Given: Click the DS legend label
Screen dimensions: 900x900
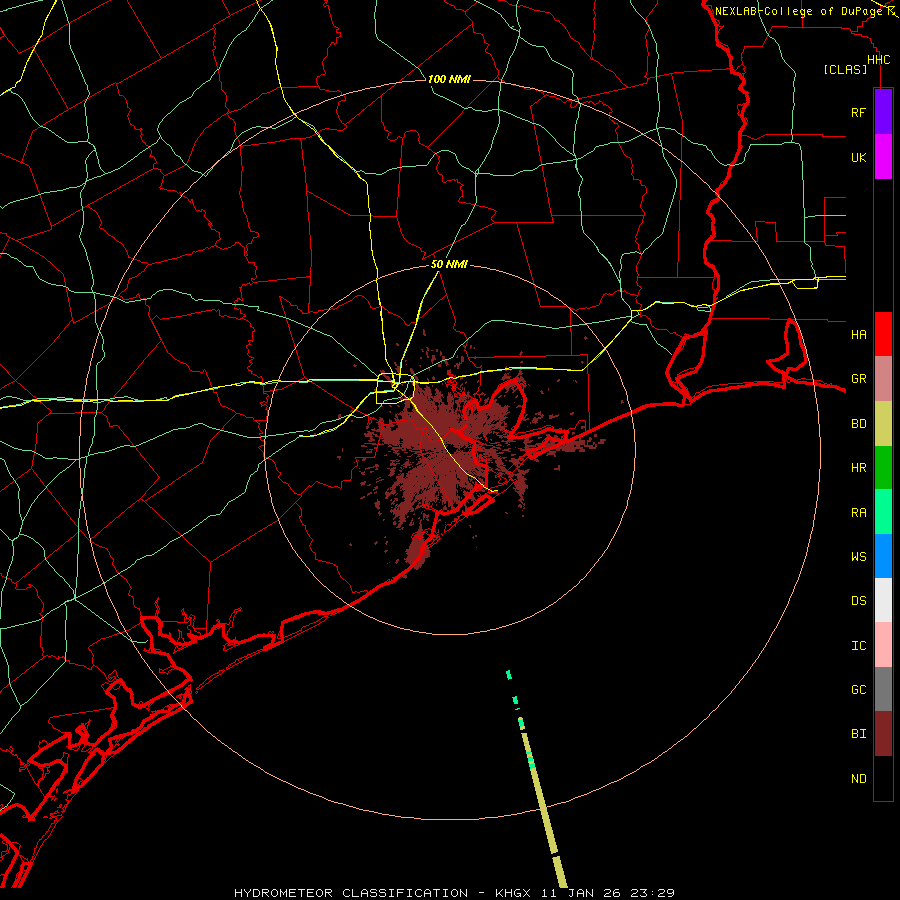Looking at the screenshot, I should point(858,600).
